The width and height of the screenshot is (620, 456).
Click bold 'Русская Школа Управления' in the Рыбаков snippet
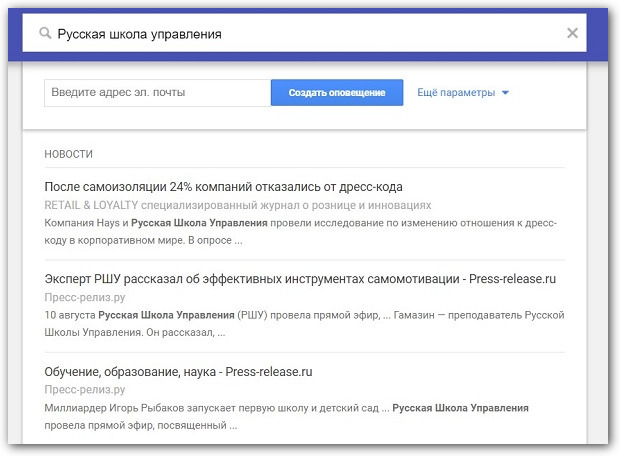(460, 408)
